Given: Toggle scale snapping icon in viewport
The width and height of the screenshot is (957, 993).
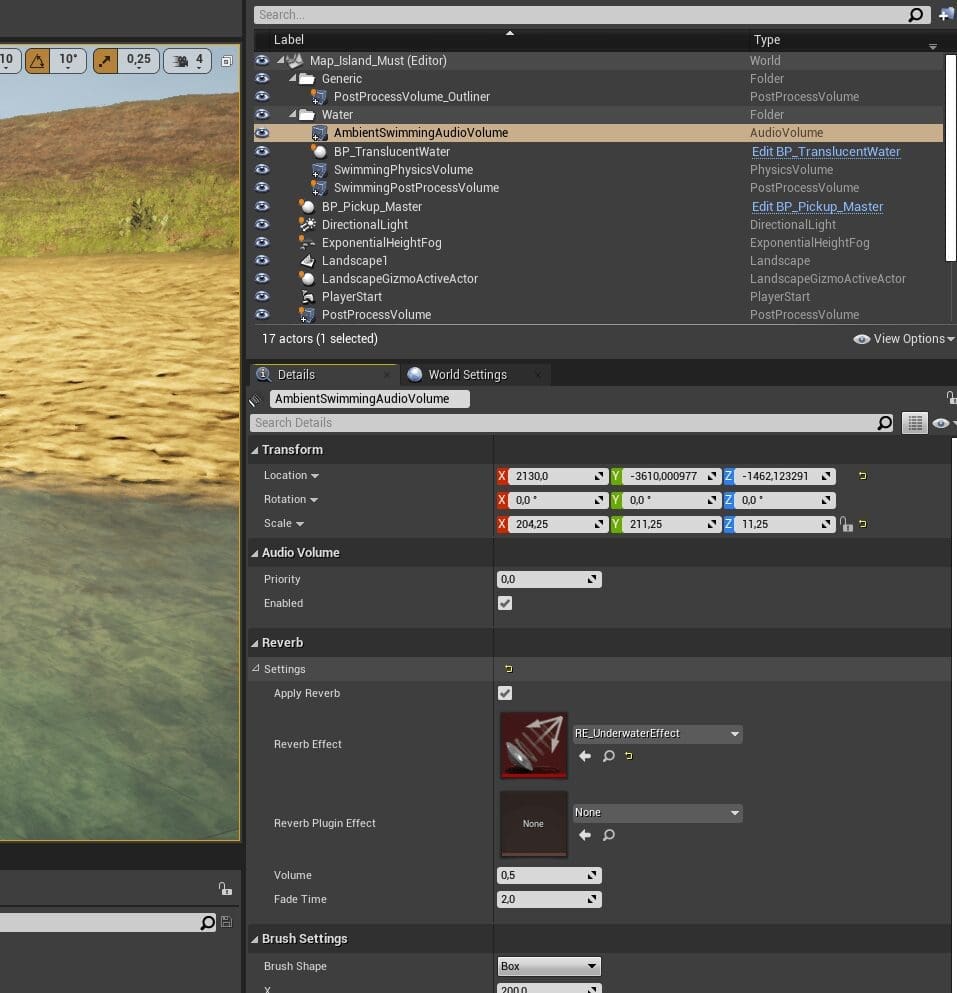Looking at the screenshot, I should pos(106,60).
